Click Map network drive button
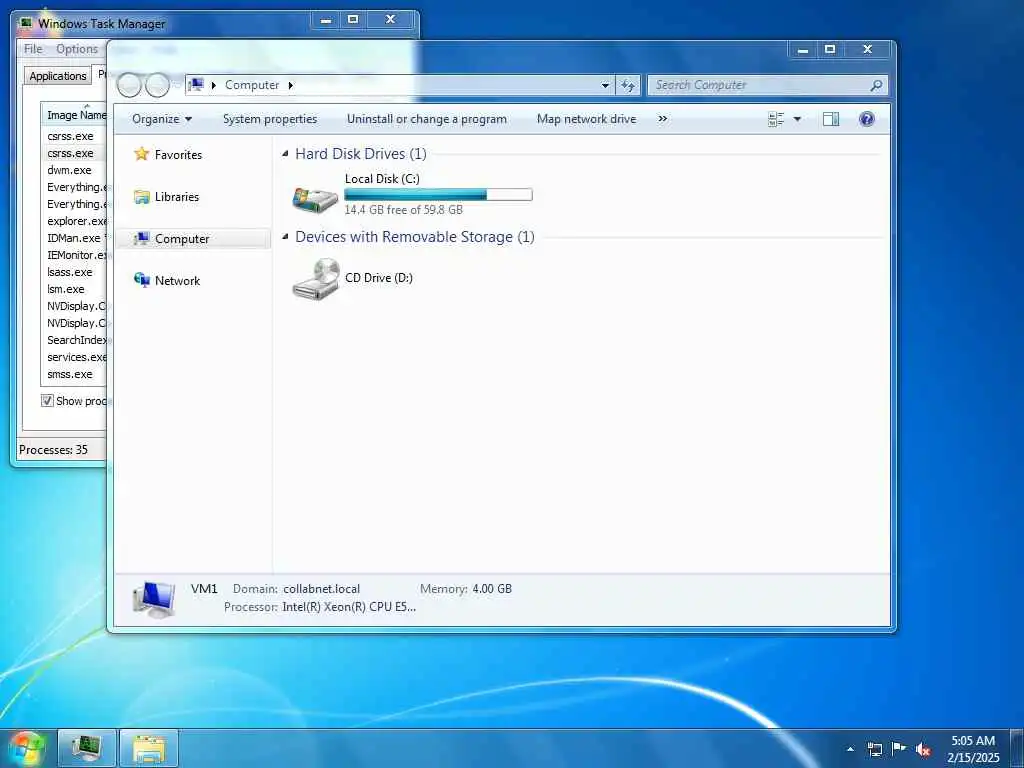1024x768 pixels. tap(586, 119)
